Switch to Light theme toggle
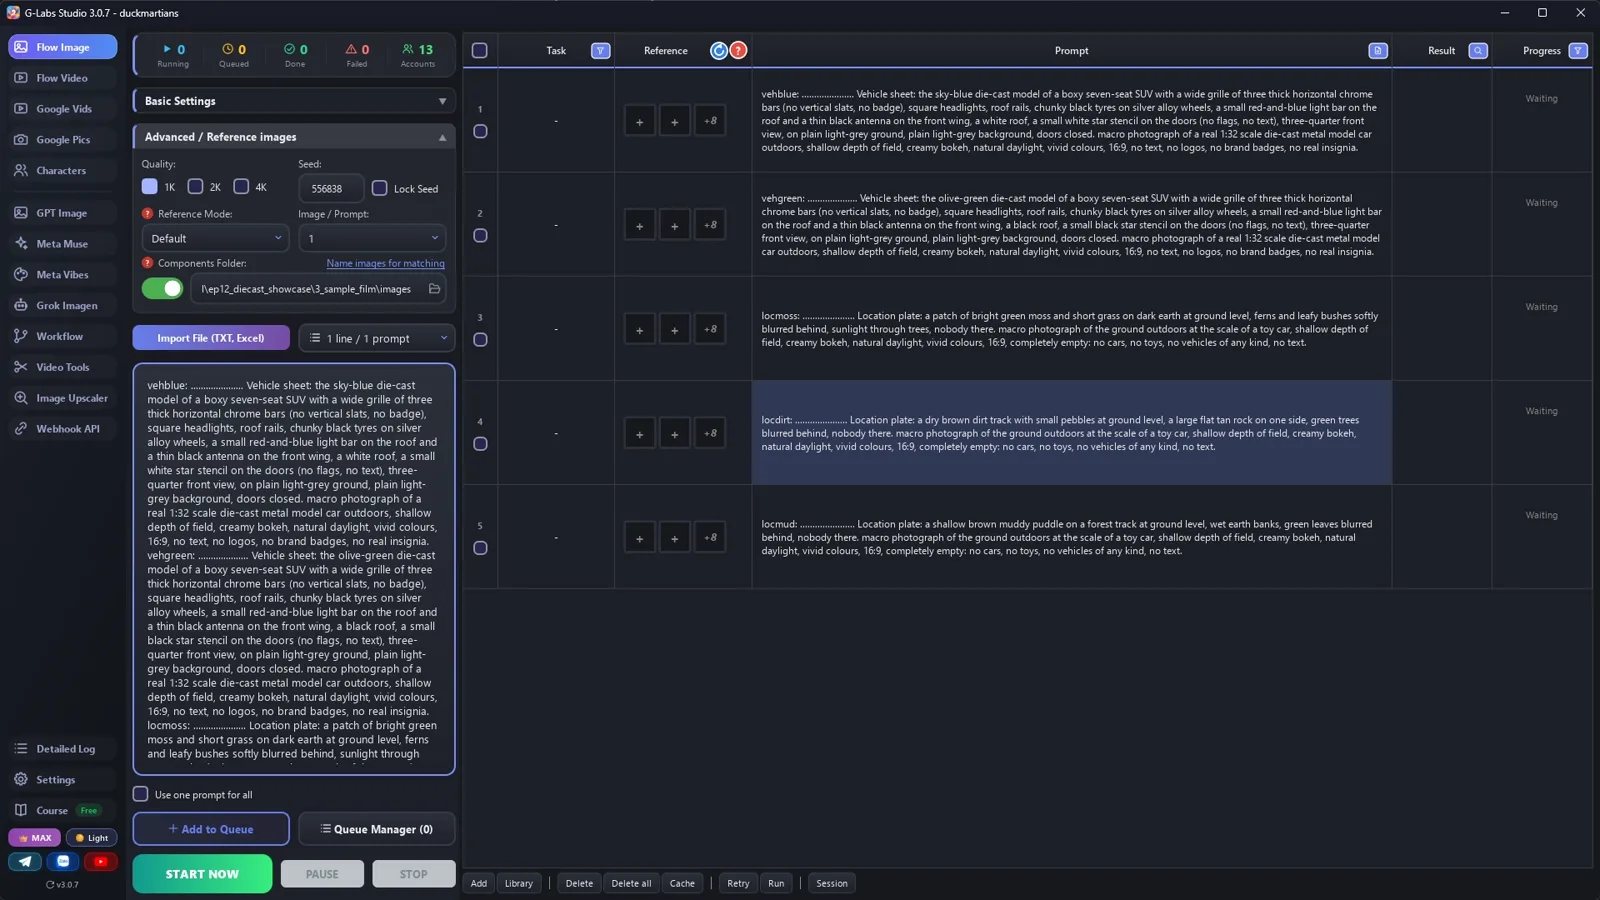Viewport: 1600px width, 900px height. (x=92, y=838)
